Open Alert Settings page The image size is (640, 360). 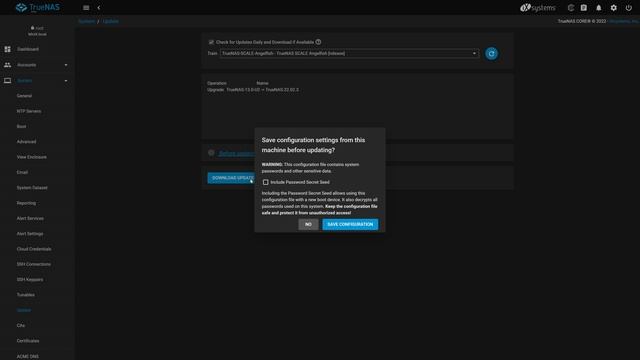click(30, 233)
